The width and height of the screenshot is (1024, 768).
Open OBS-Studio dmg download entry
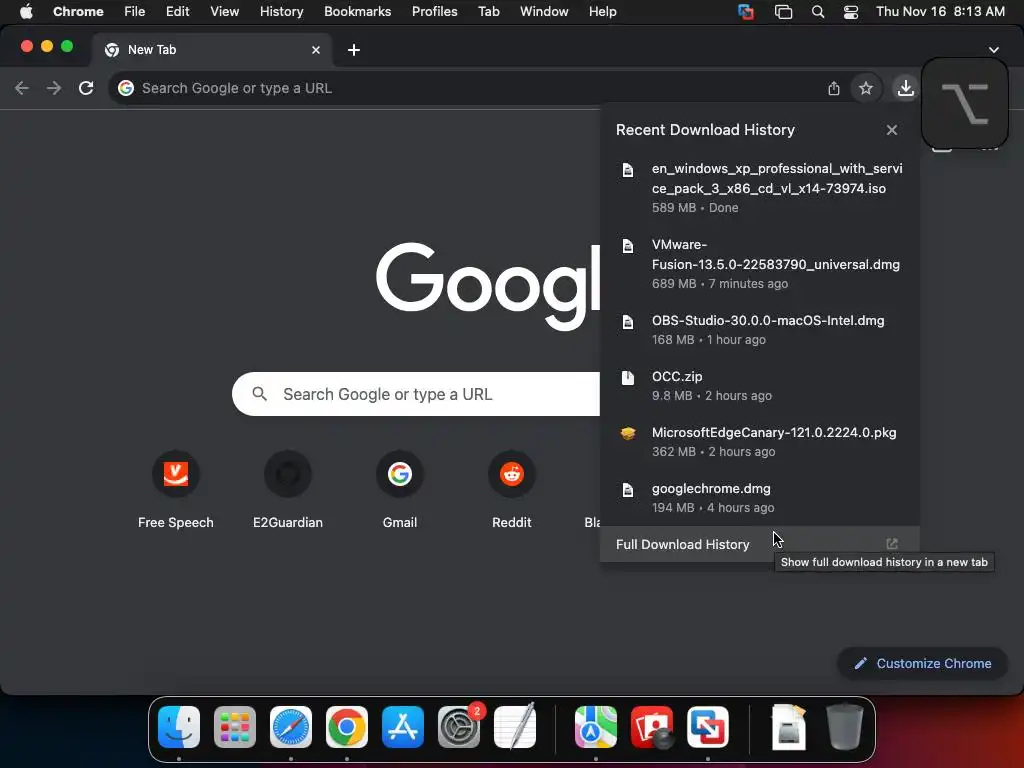click(760, 329)
